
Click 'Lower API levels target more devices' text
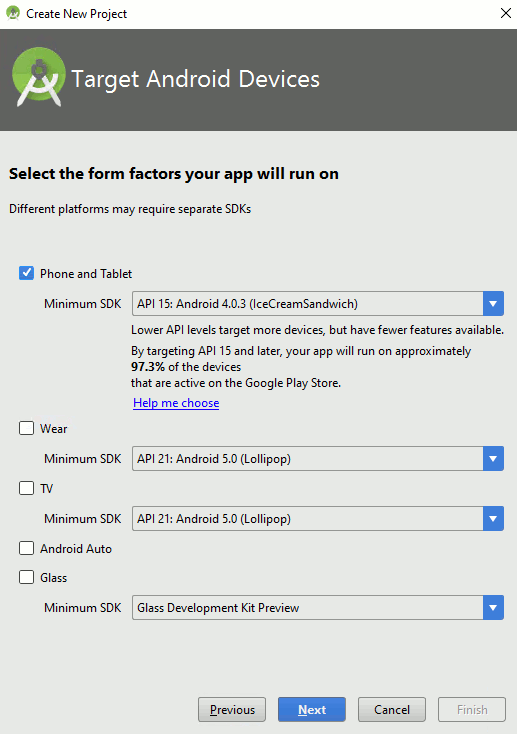tap(318, 330)
